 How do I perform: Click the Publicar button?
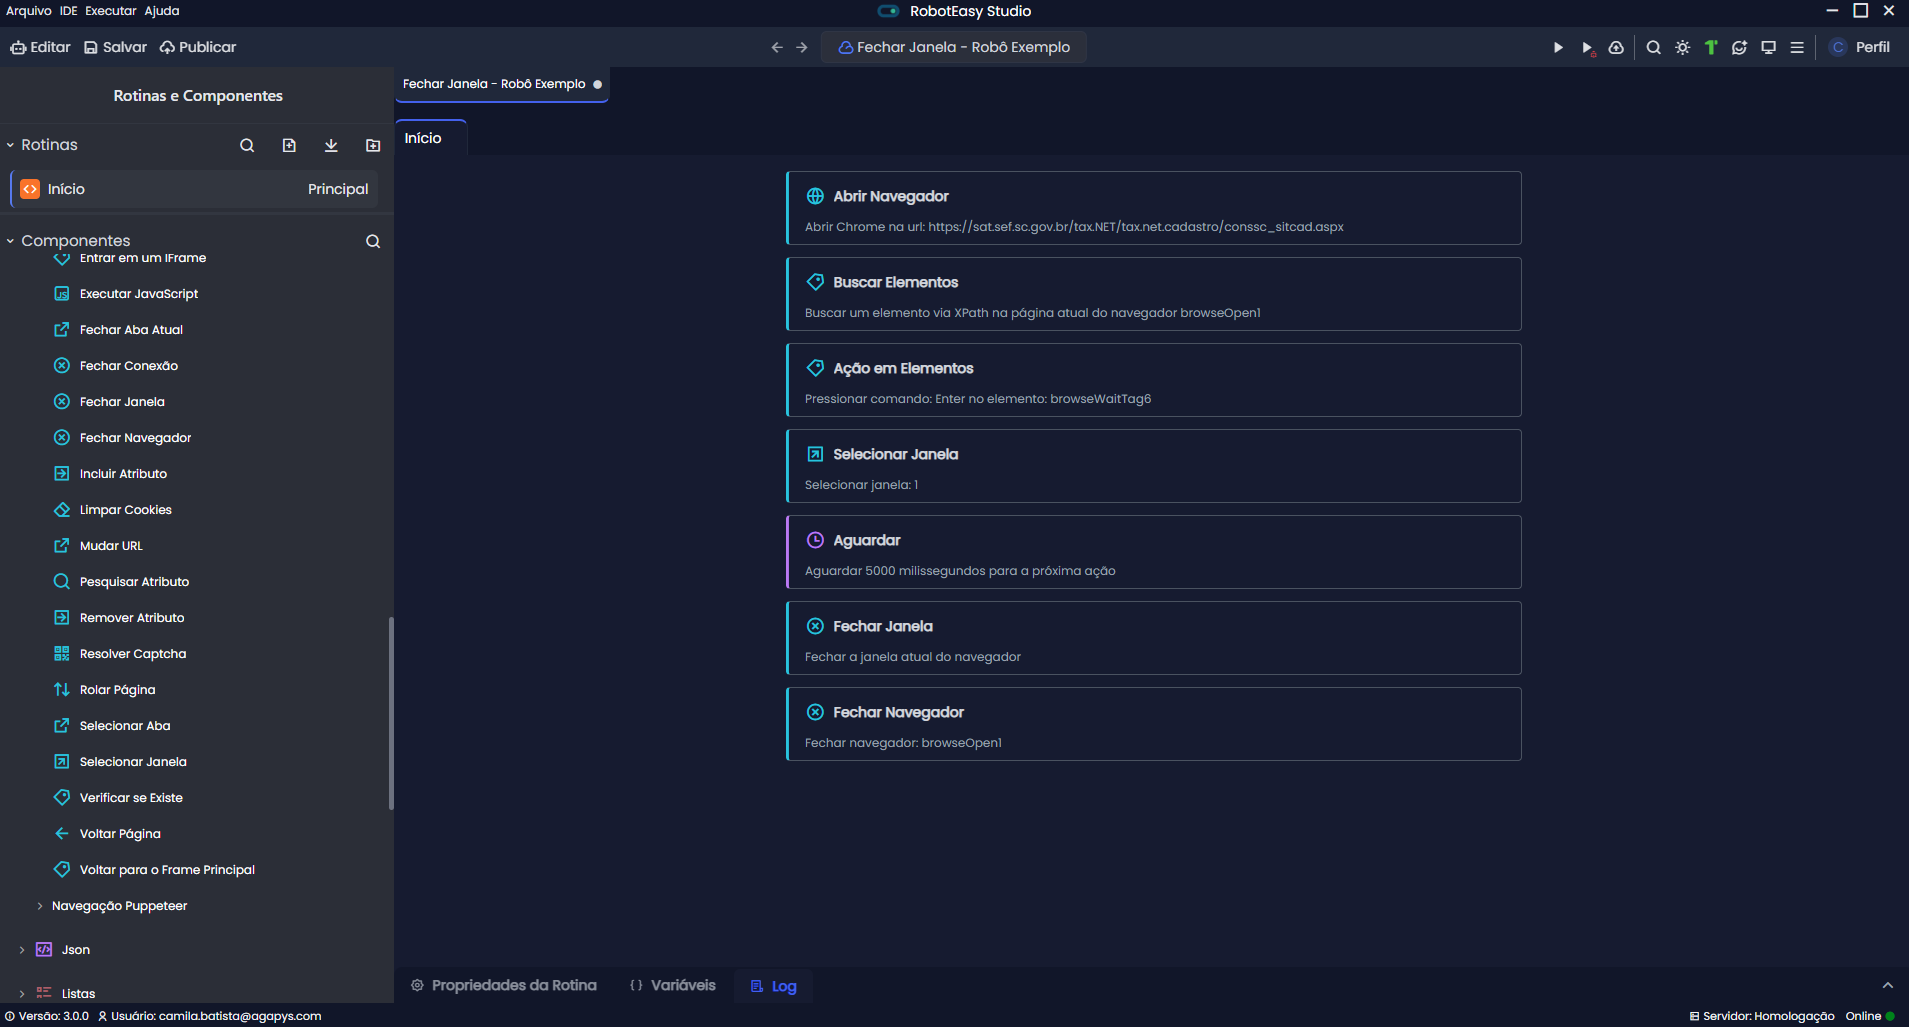(198, 47)
